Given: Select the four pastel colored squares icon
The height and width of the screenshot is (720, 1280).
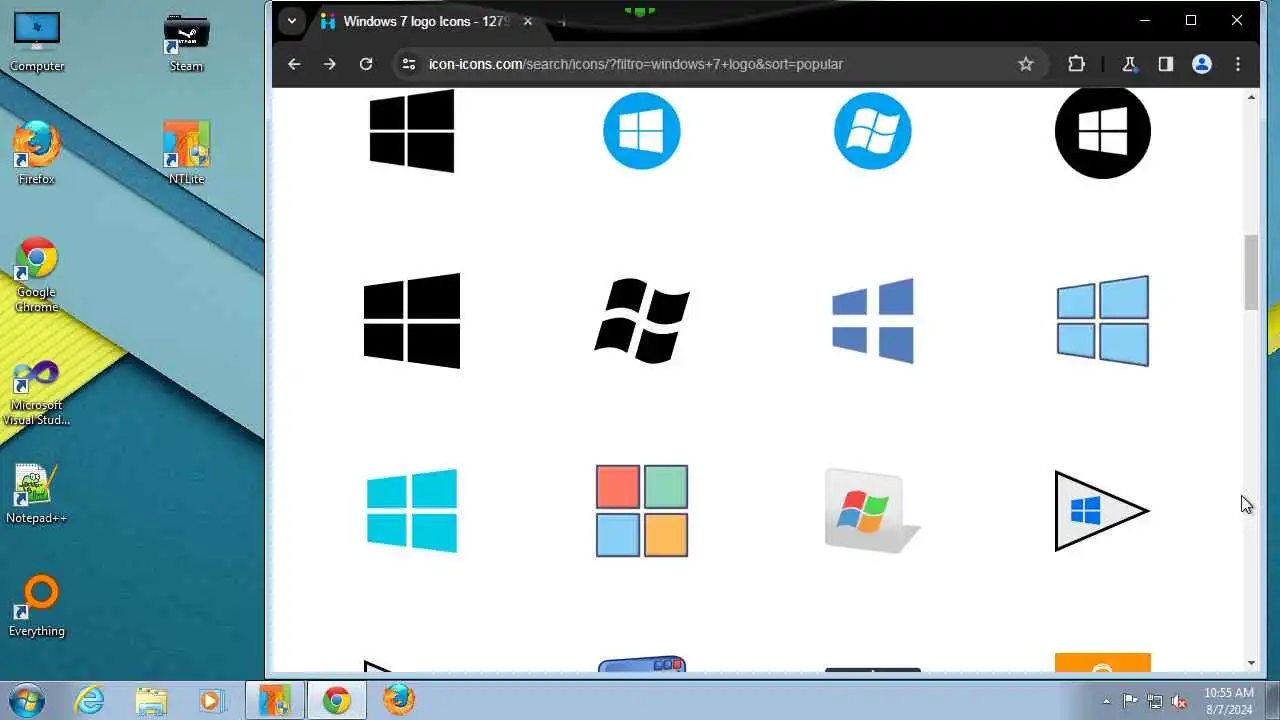Looking at the screenshot, I should click(x=642, y=511).
